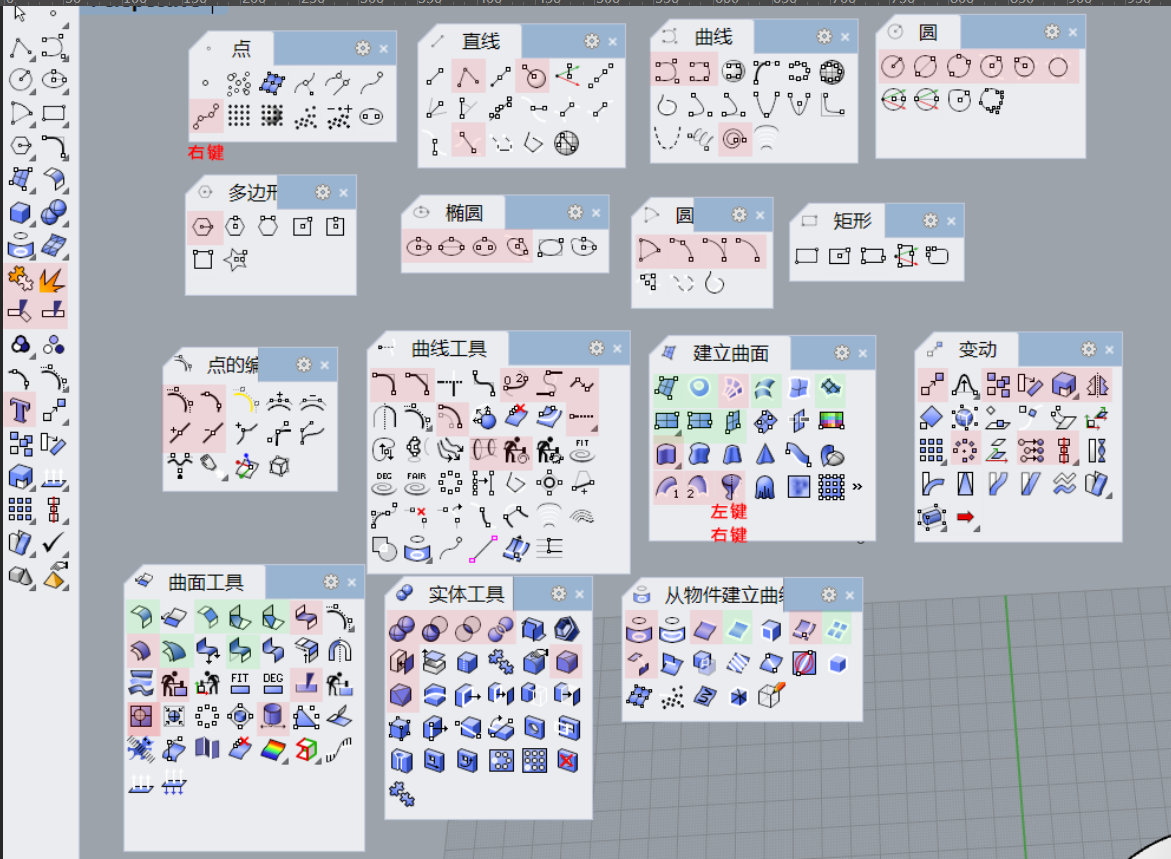Select circle center-radius icon in 圆 panel
The height and width of the screenshot is (859, 1171).
point(892,67)
